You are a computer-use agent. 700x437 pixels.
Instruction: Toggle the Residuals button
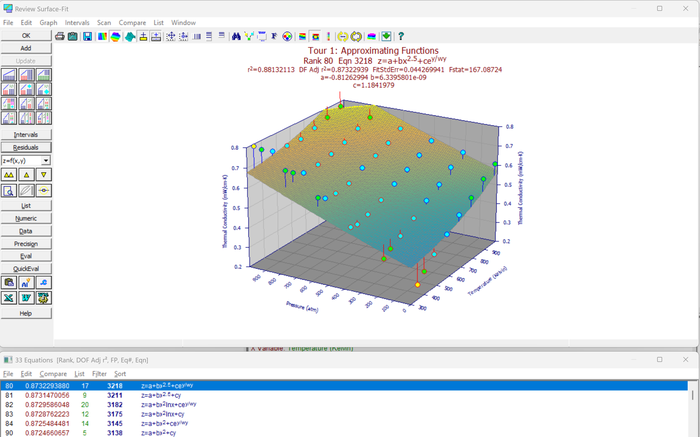point(26,147)
